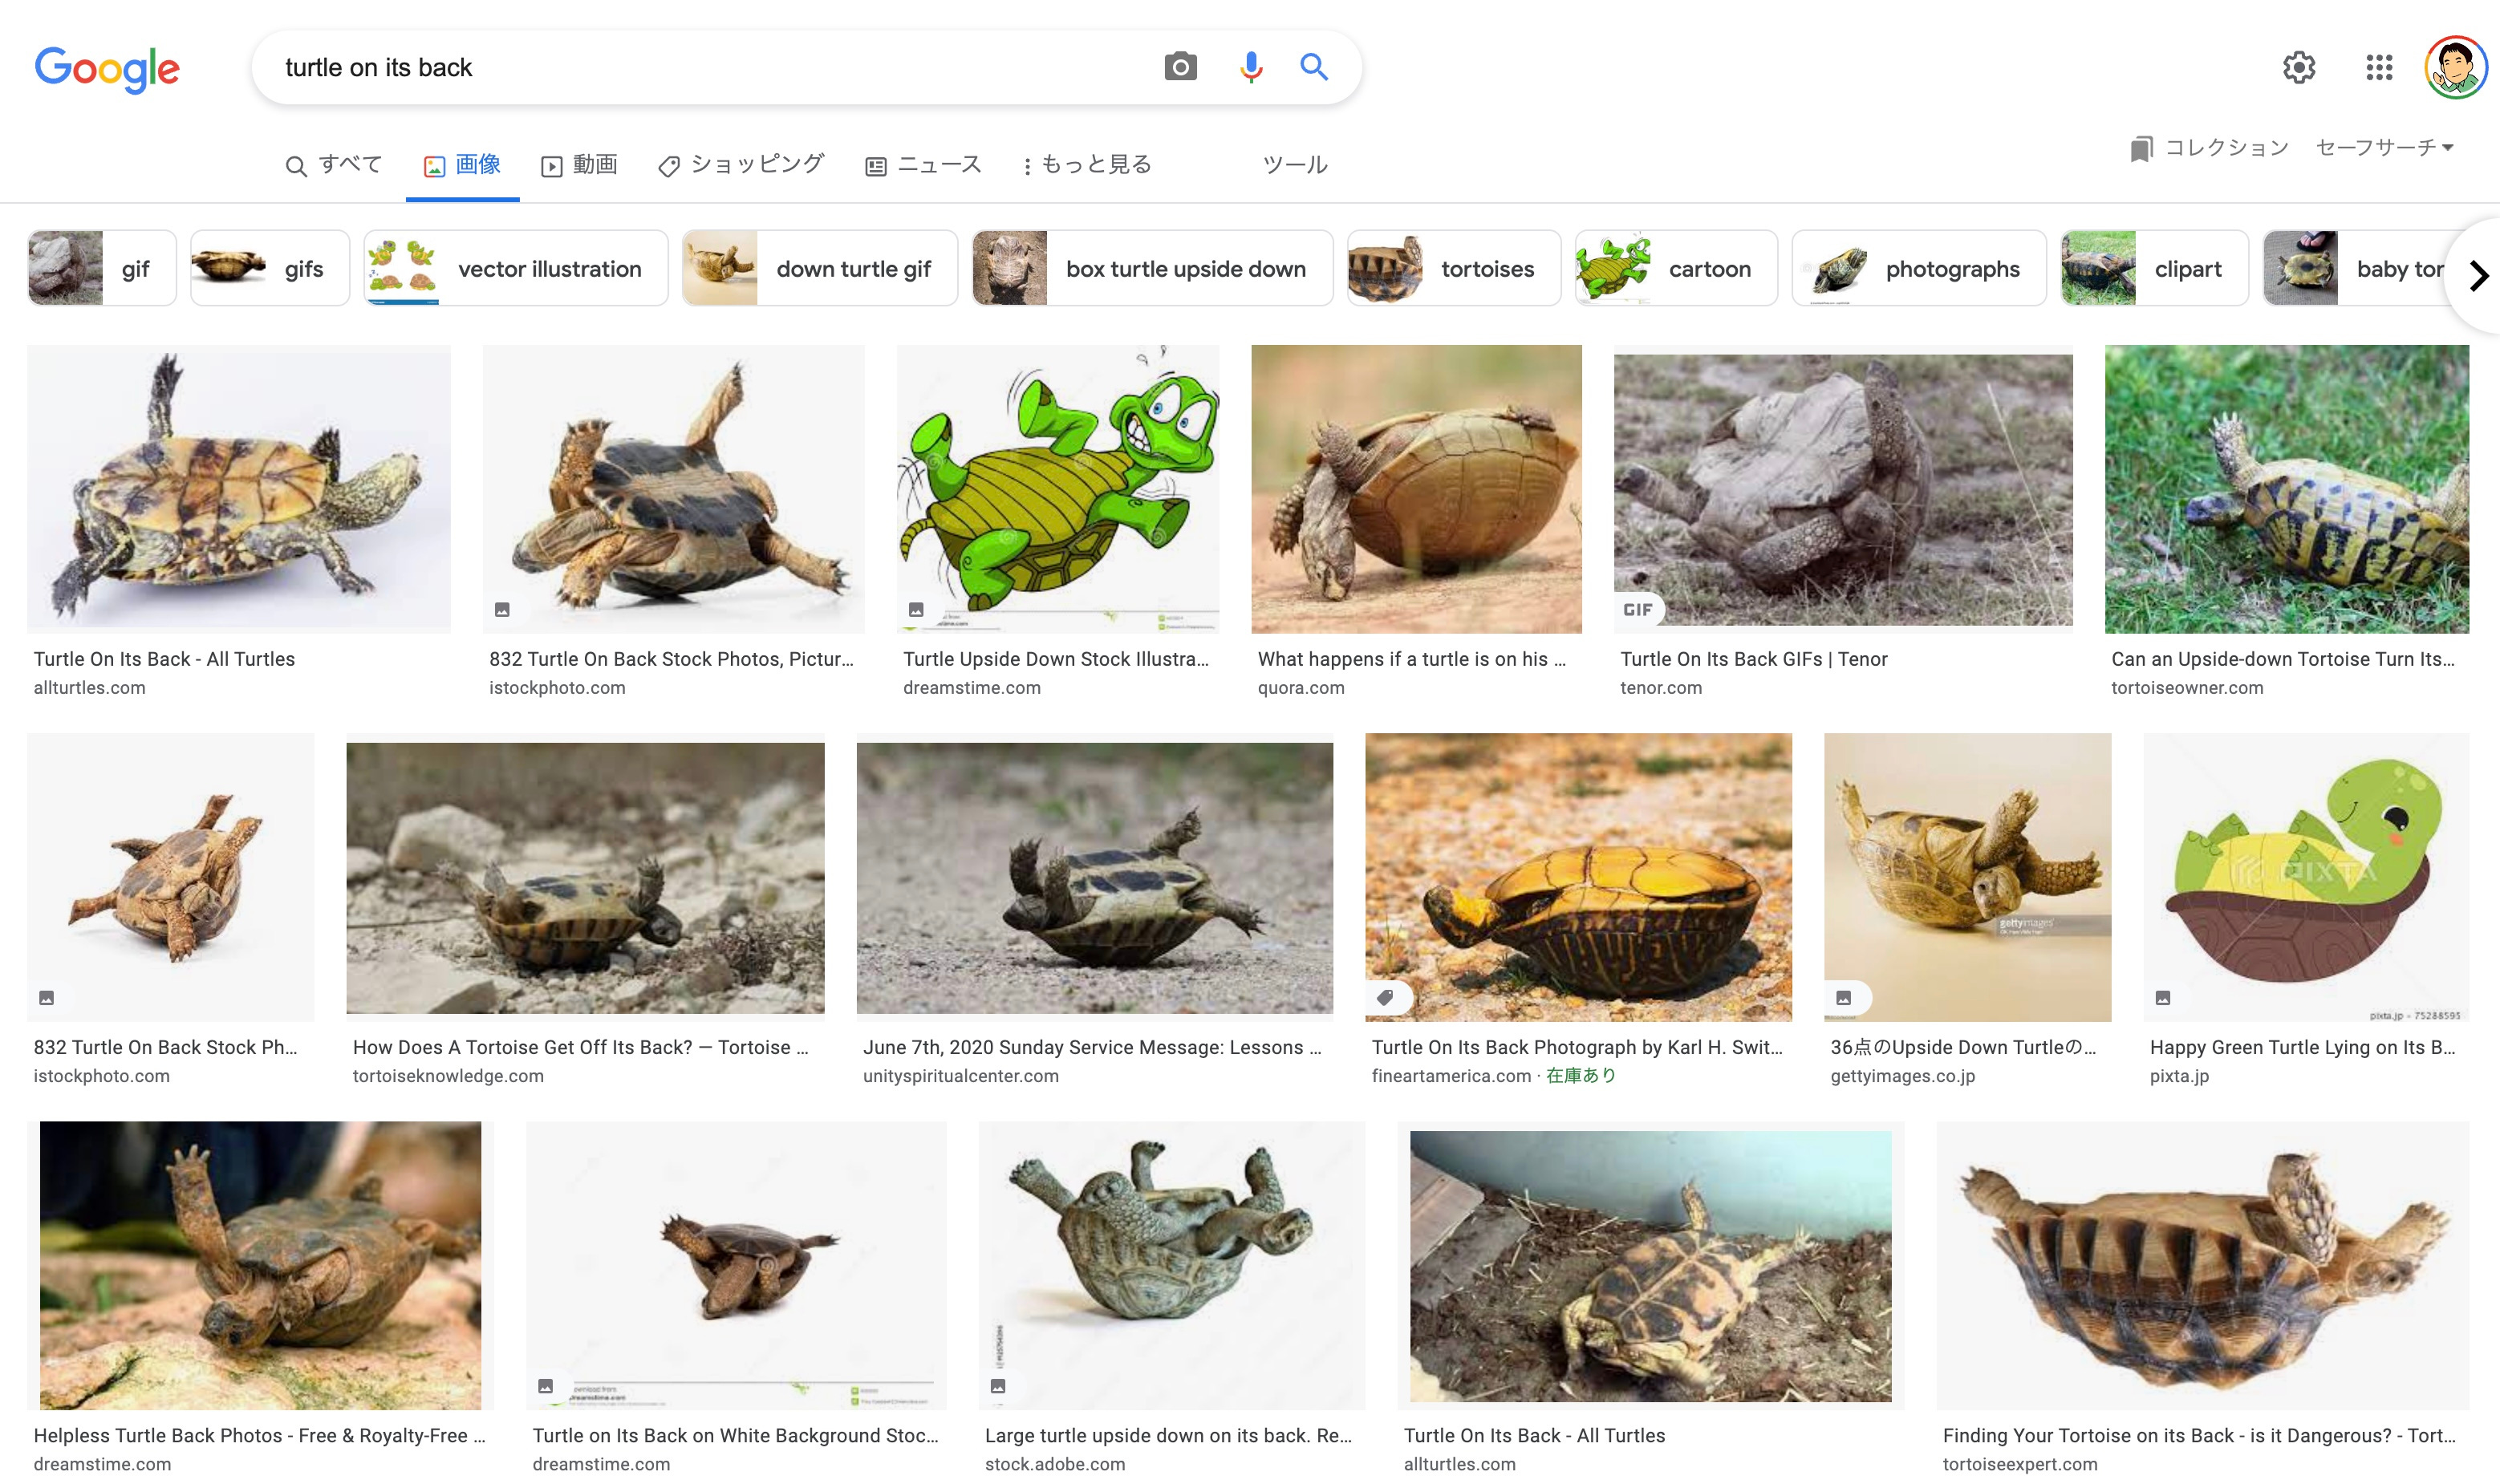Click the search by image camera icon
The image size is (2500, 1484).
(1180, 67)
